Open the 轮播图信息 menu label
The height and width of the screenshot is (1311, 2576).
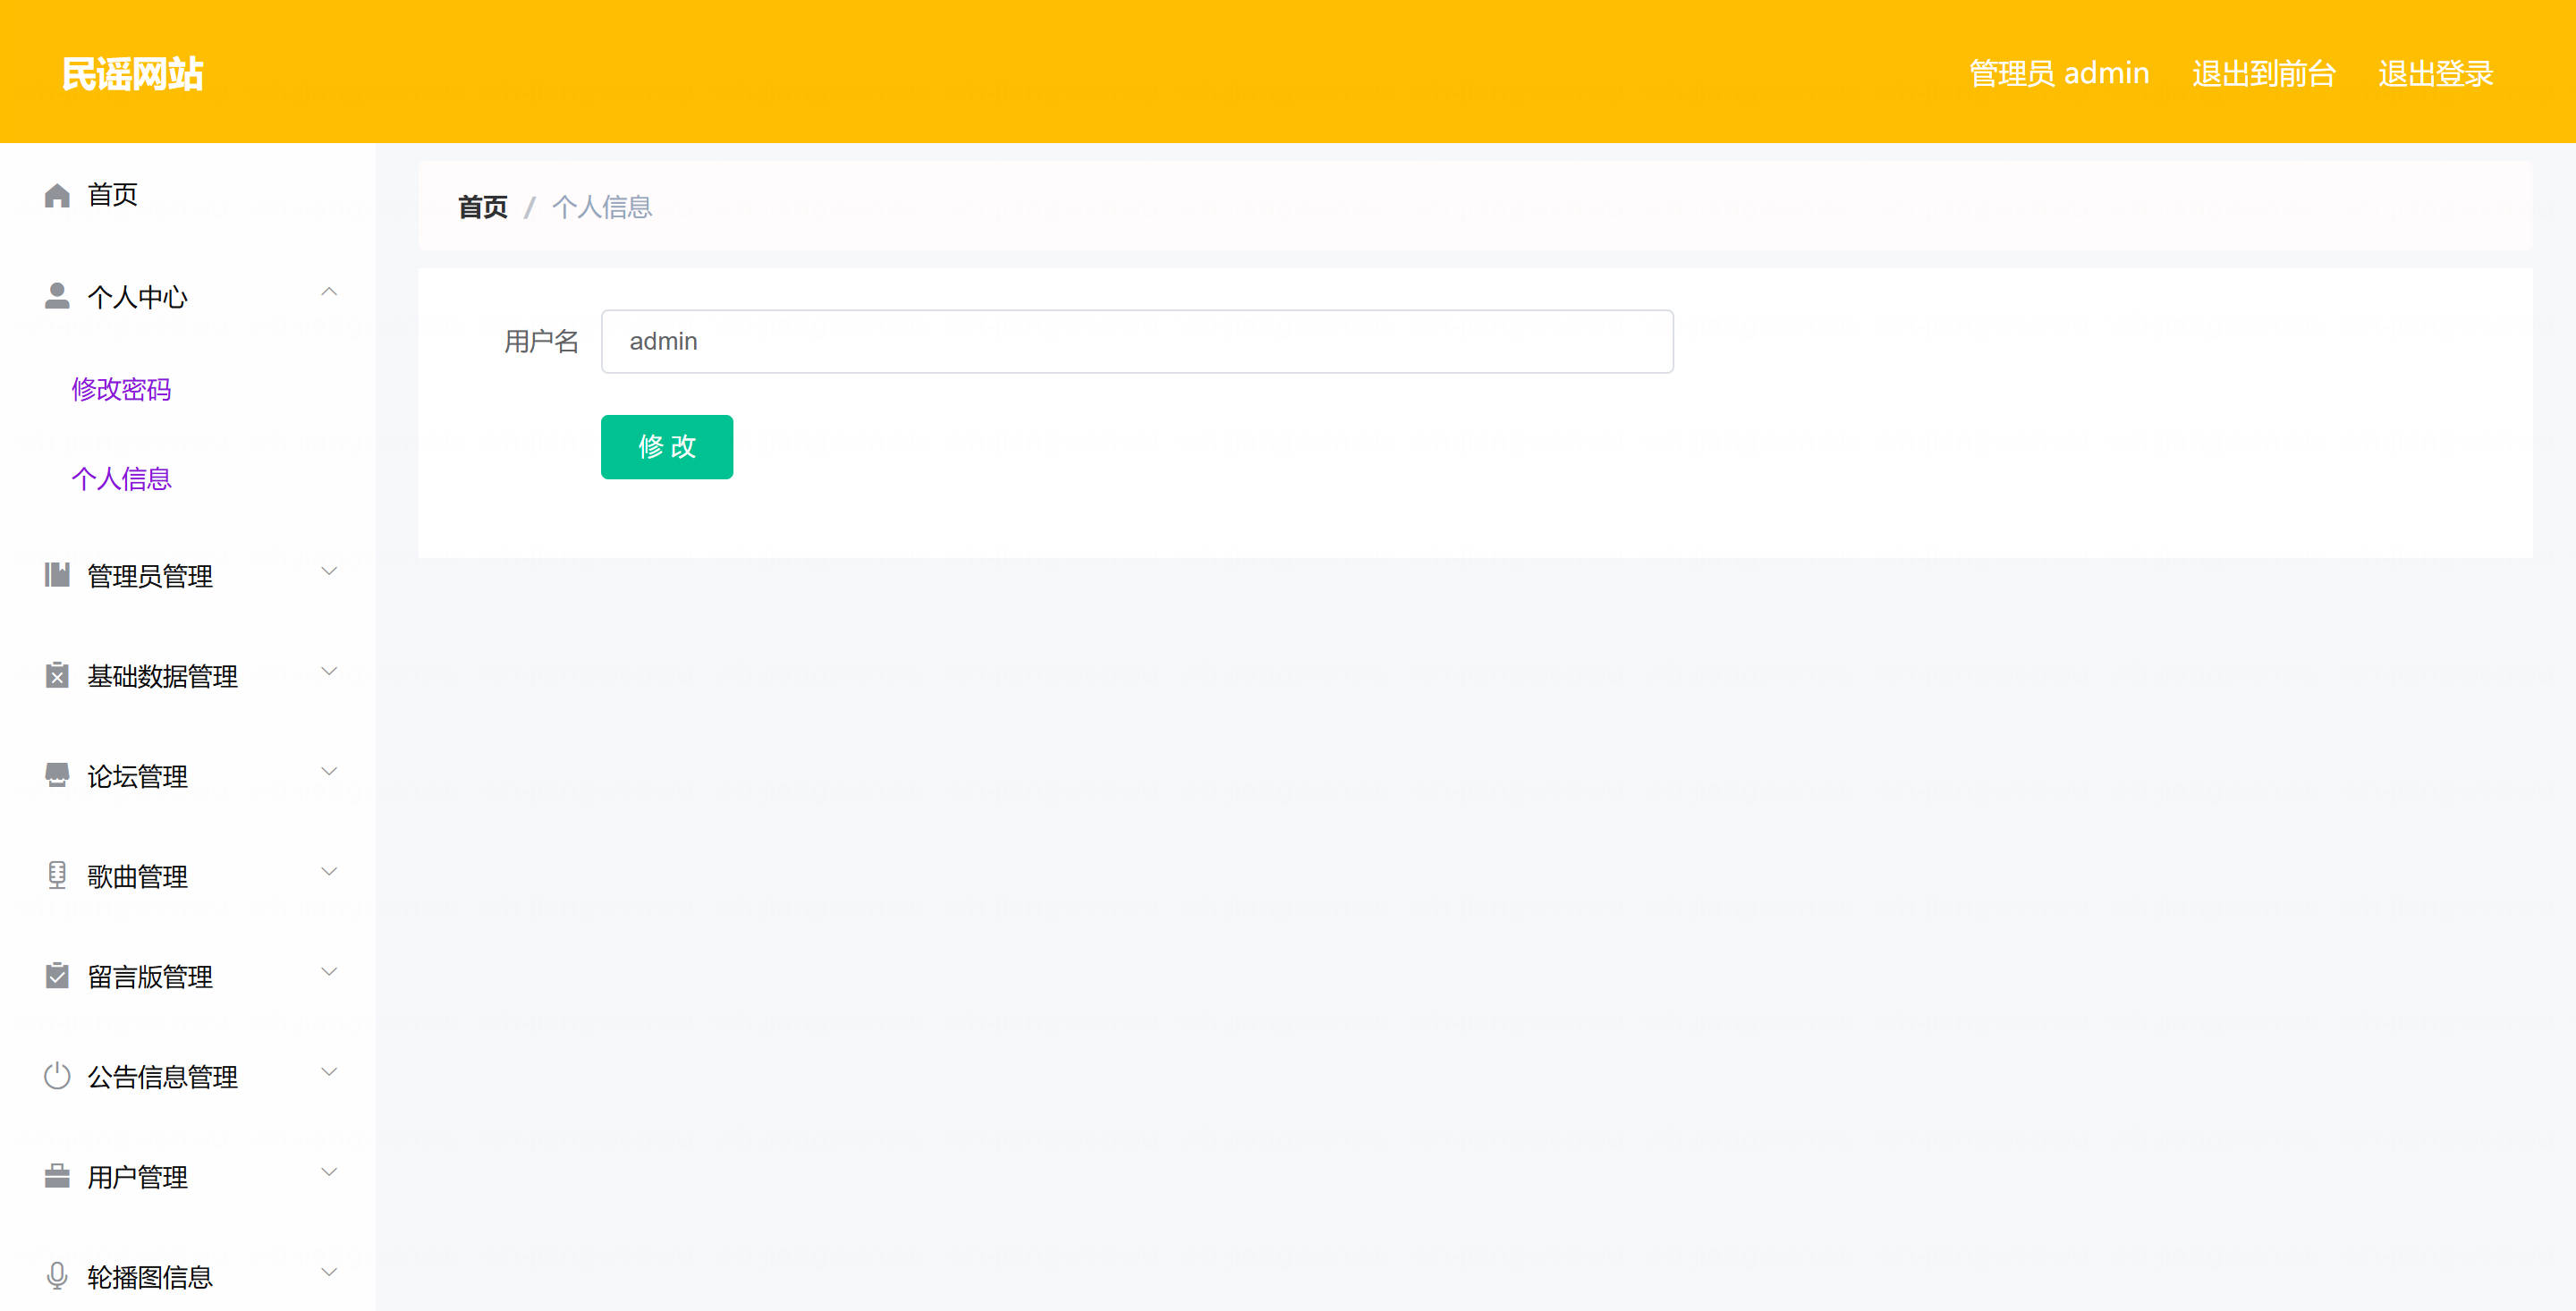pos(150,1277)
